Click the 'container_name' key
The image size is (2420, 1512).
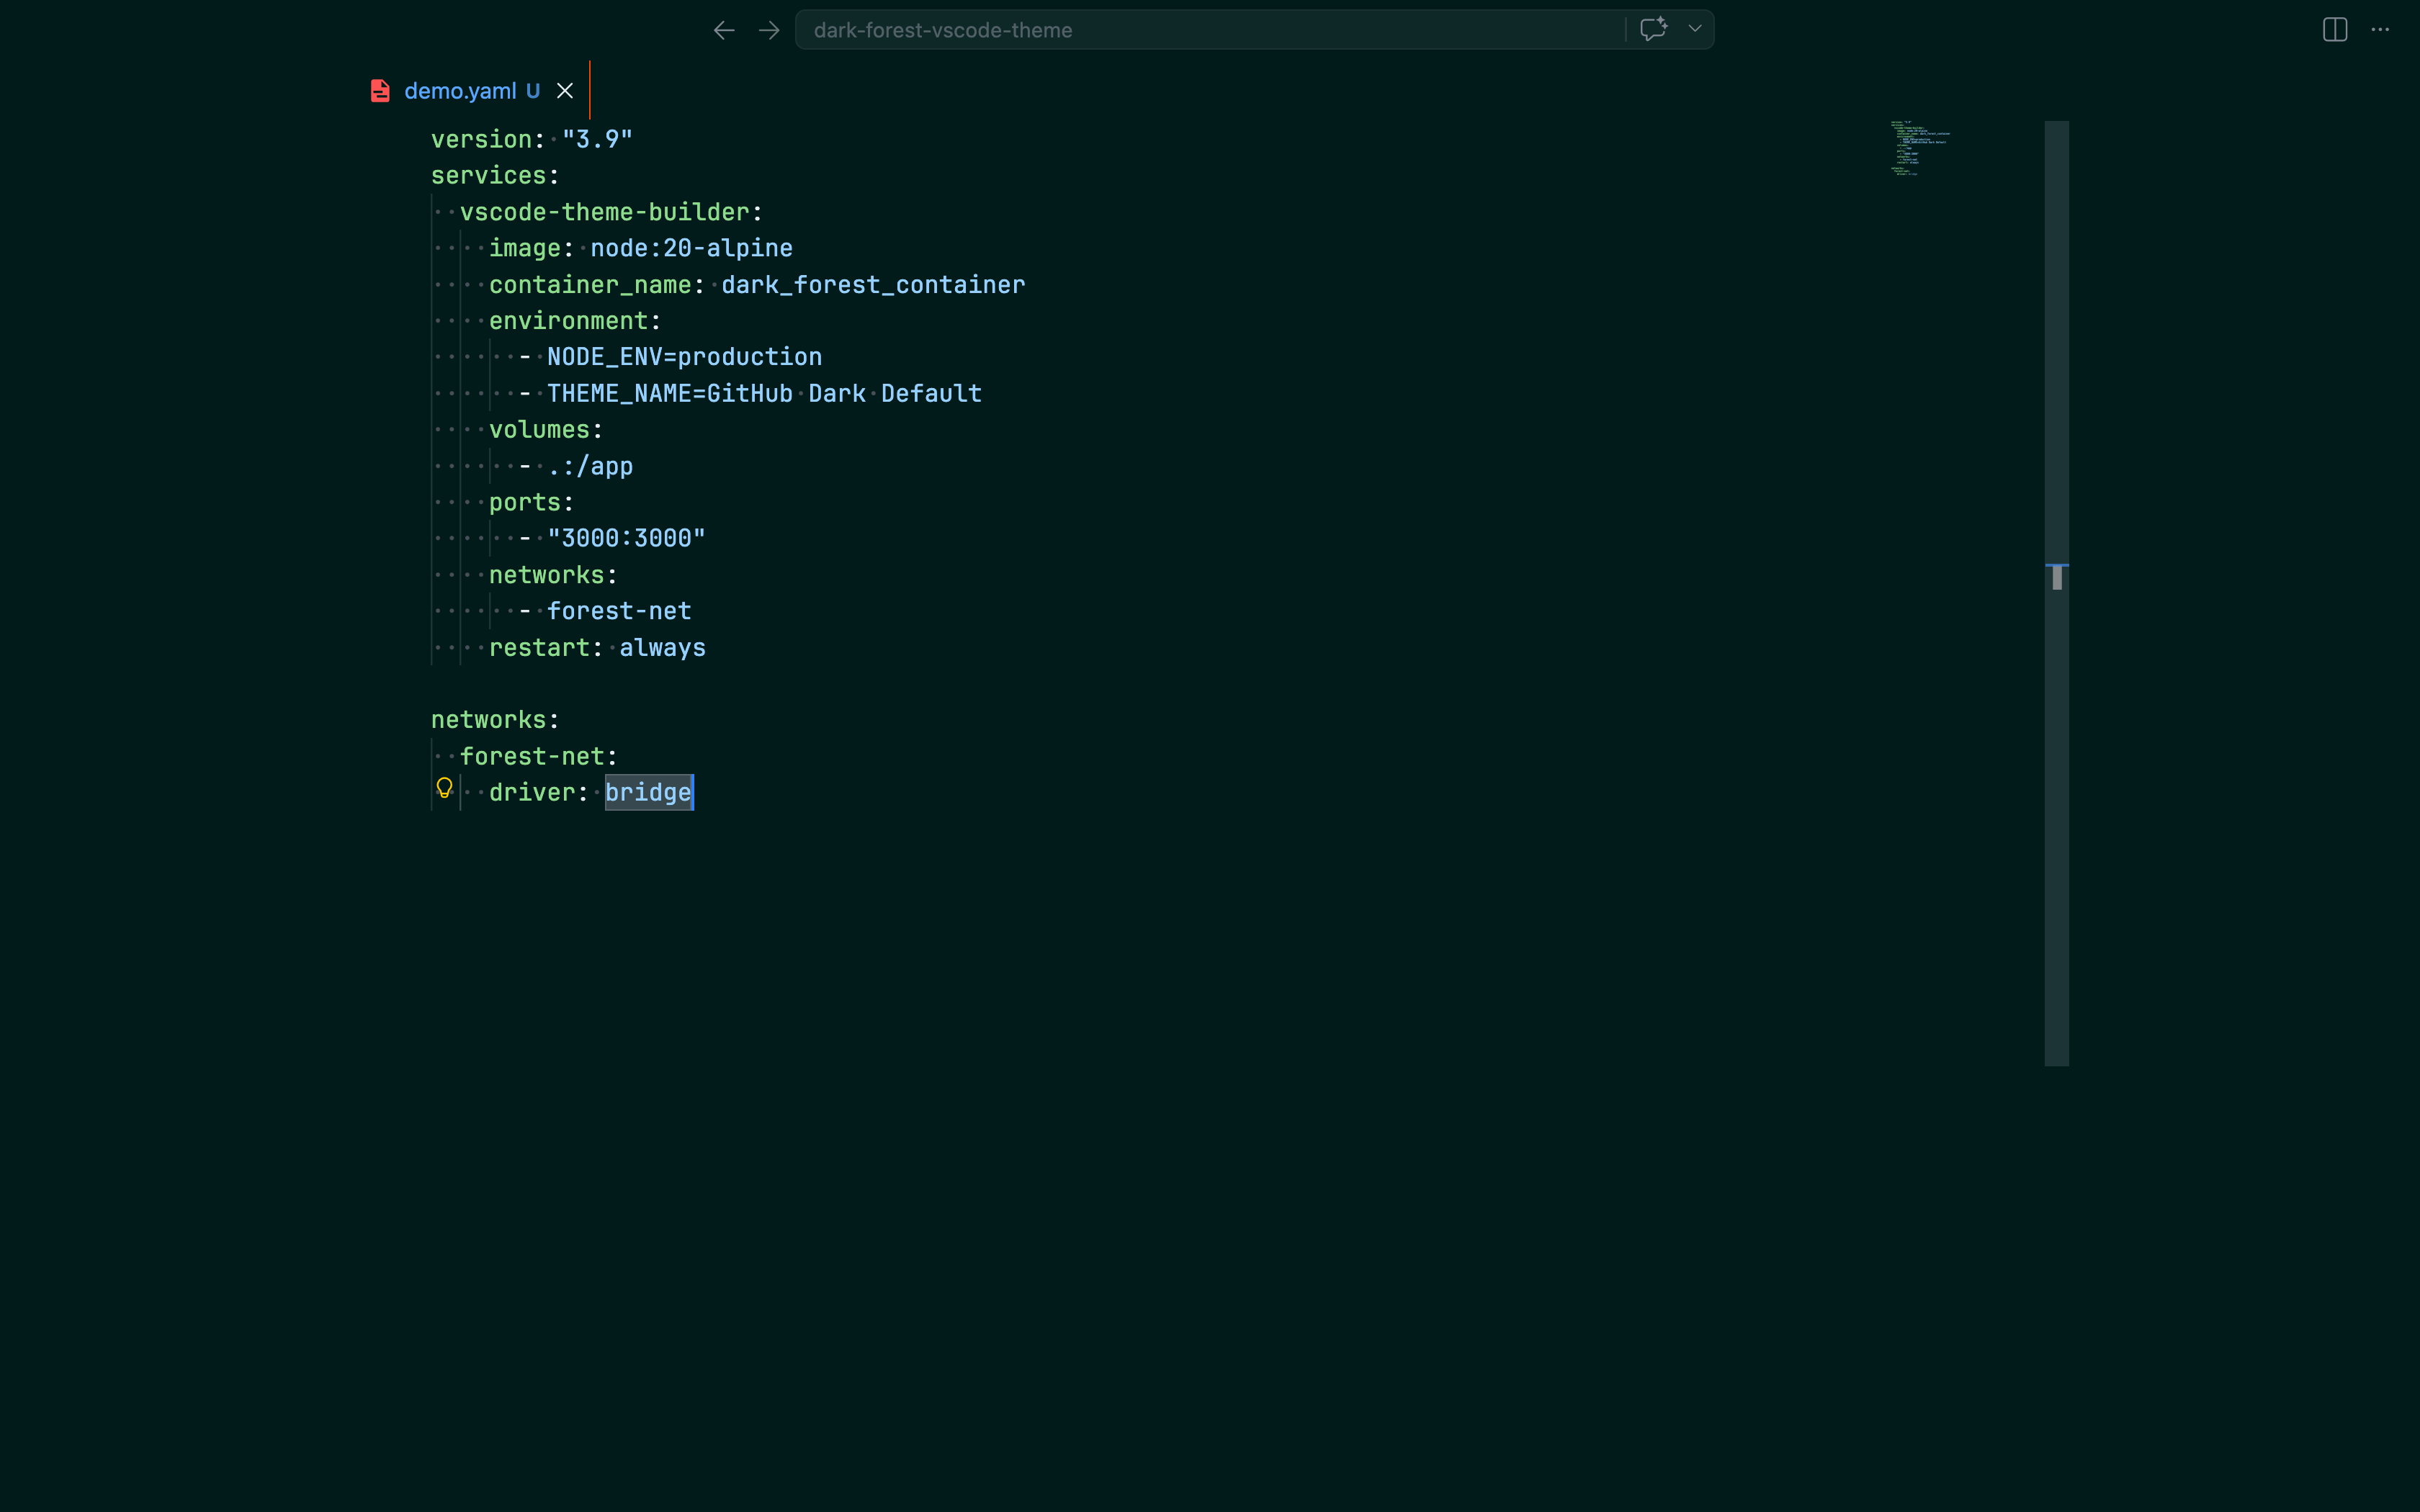590,285
